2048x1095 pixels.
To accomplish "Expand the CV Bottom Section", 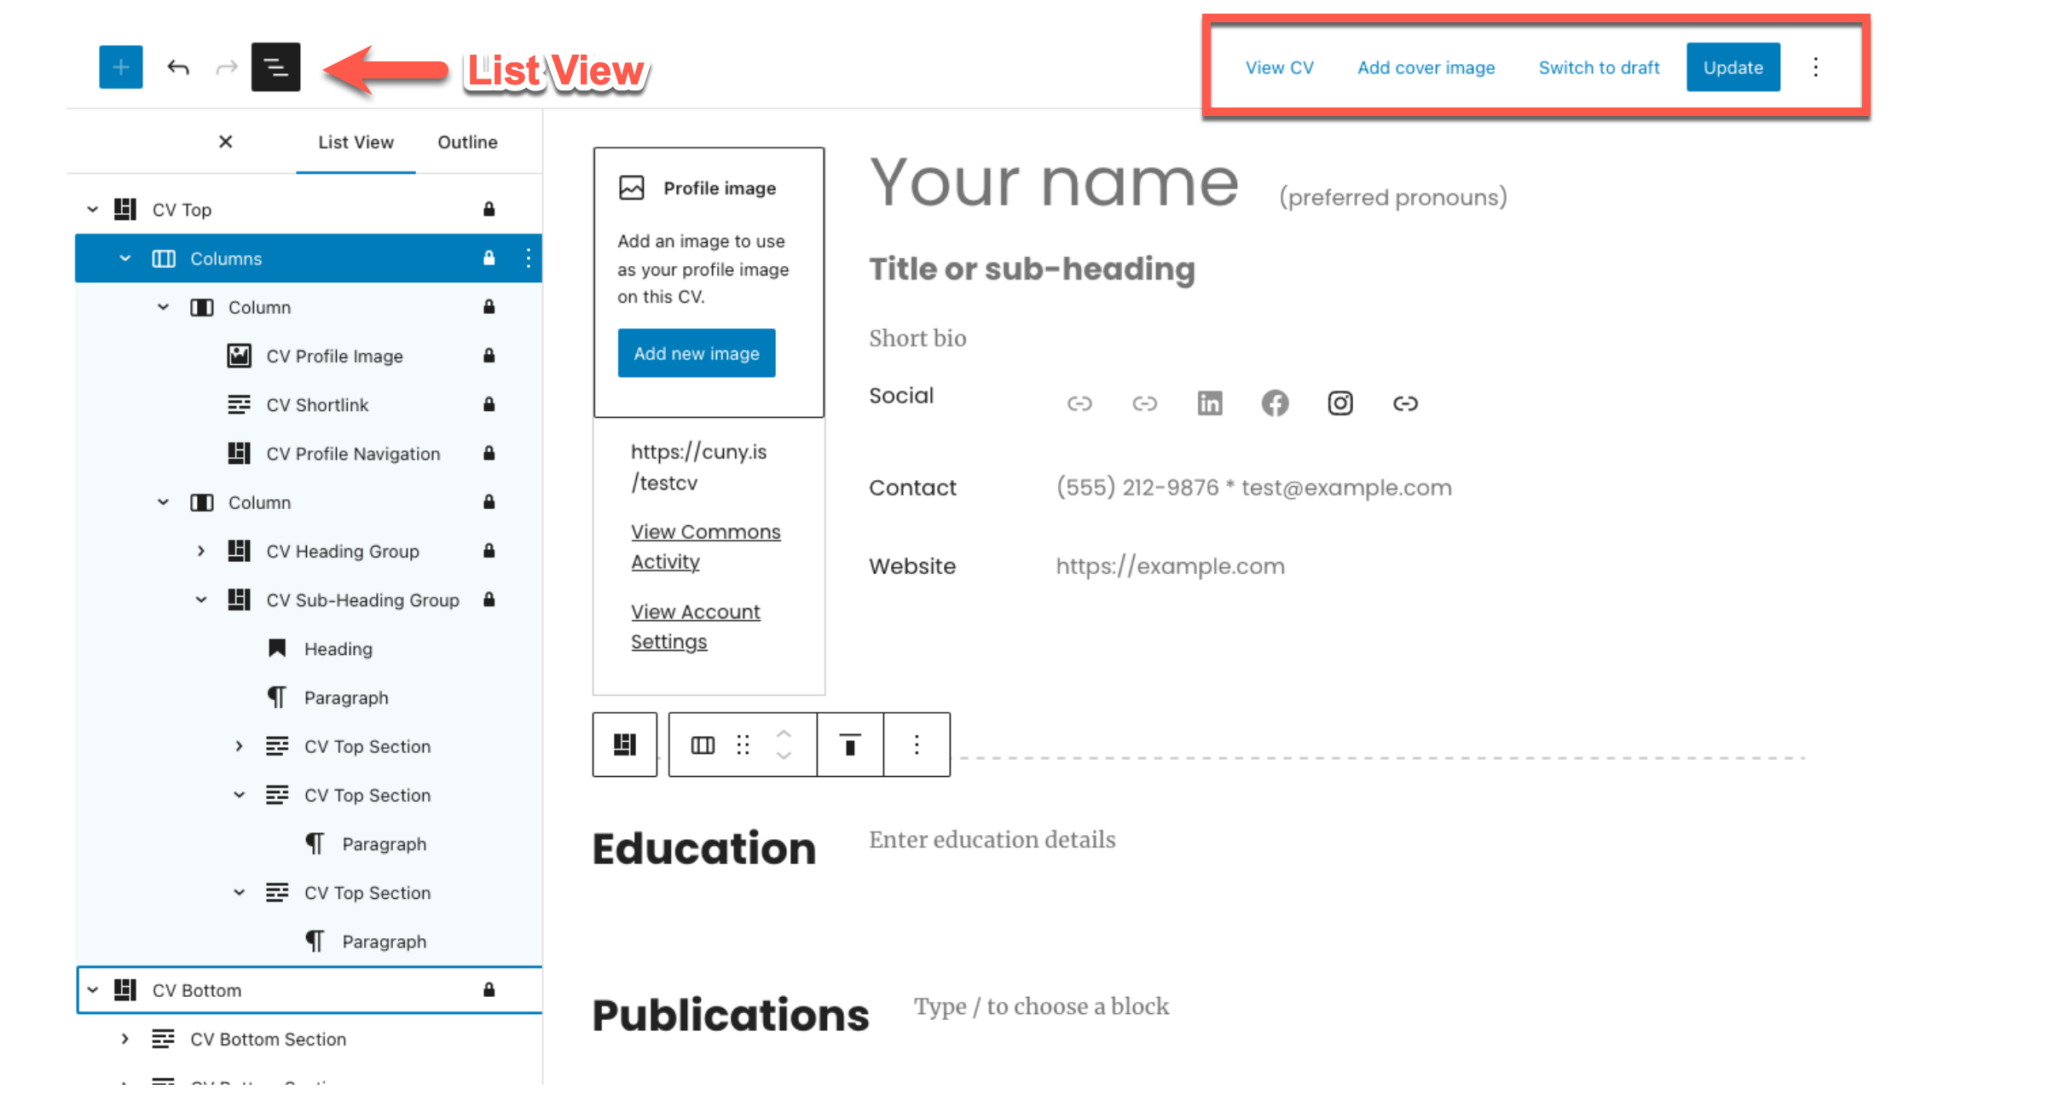I will 125,1039.
